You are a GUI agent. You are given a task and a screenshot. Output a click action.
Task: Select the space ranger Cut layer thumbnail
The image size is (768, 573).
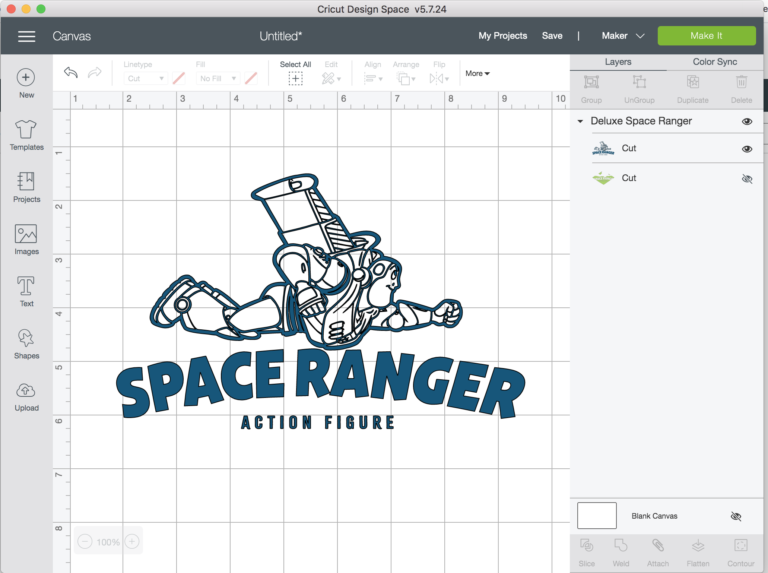point(603,148)
